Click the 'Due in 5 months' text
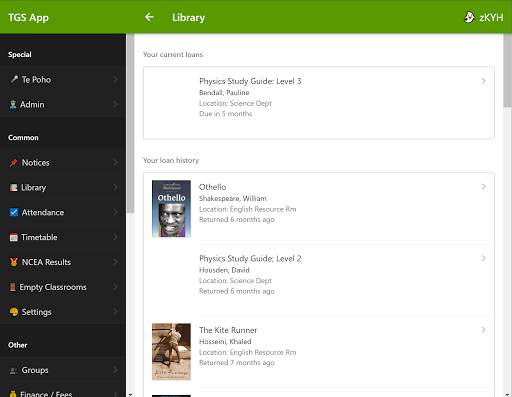 (225, 114)
